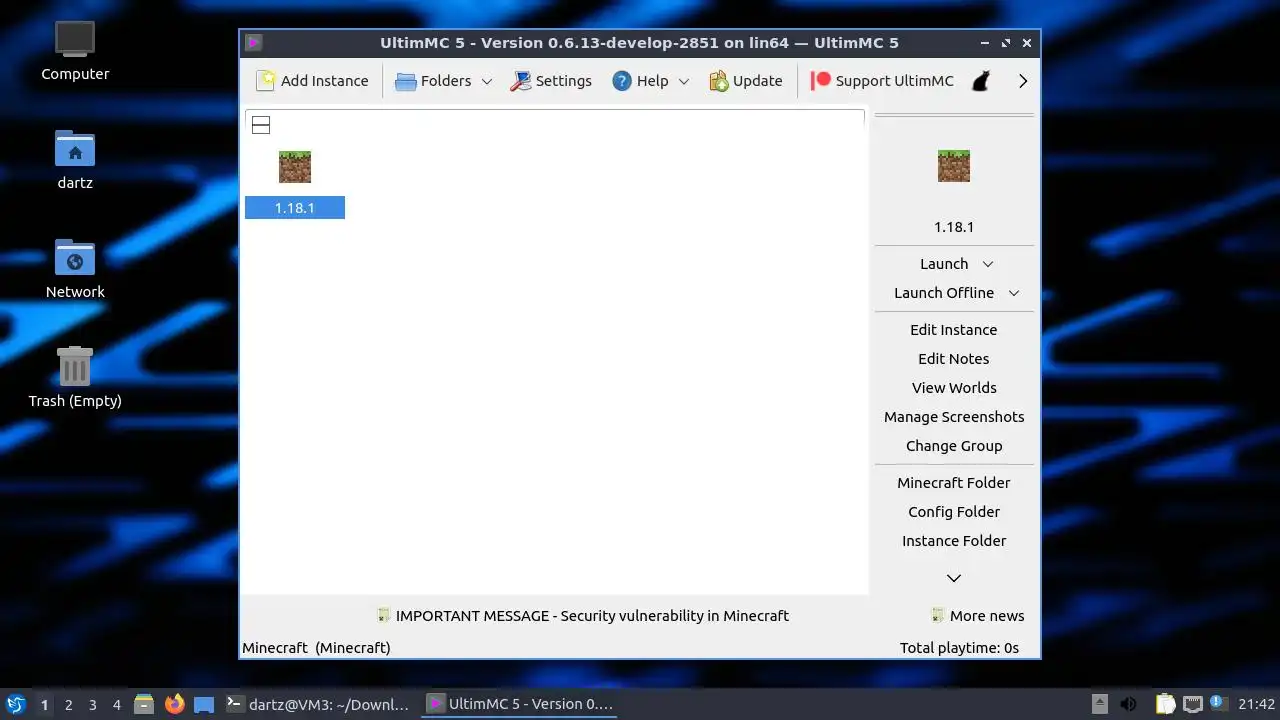Expand the Help dropdown arrow
The image size is (1280, 720).
[x=684, y=81]
